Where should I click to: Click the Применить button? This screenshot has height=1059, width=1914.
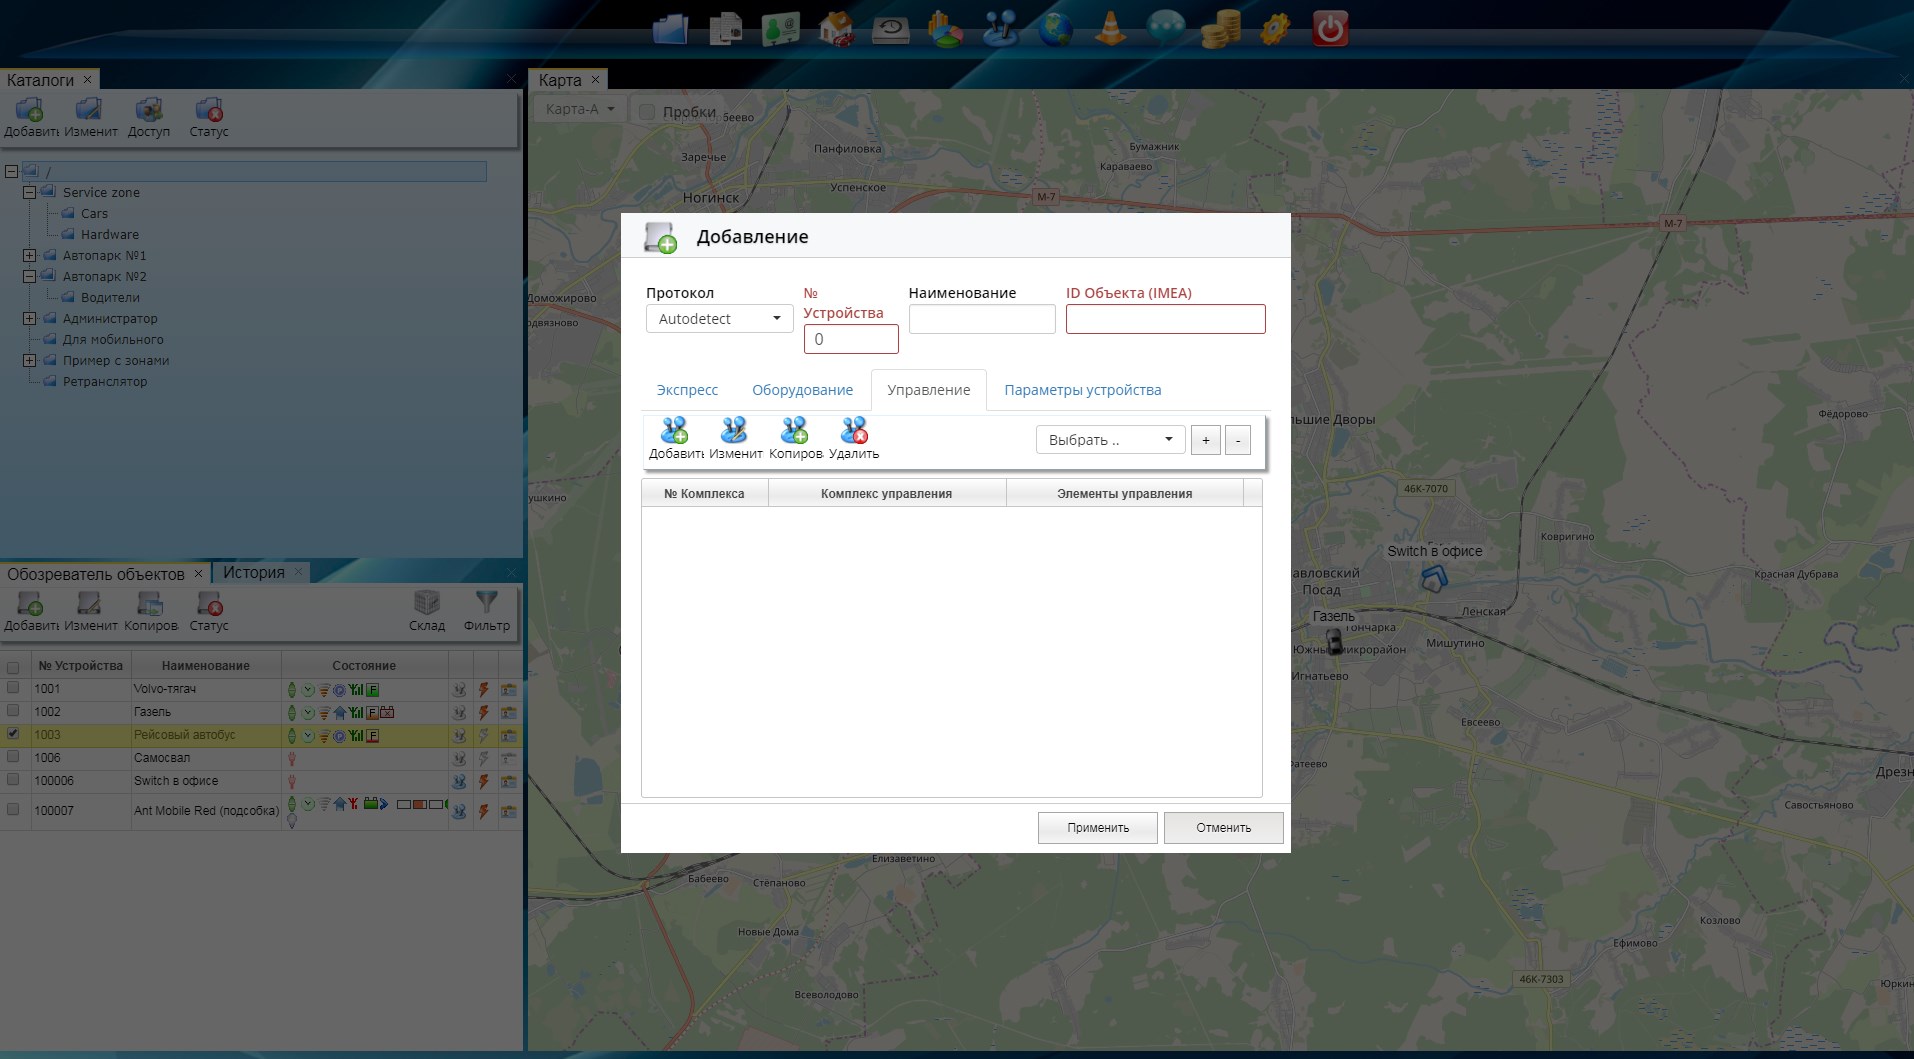1097,828
